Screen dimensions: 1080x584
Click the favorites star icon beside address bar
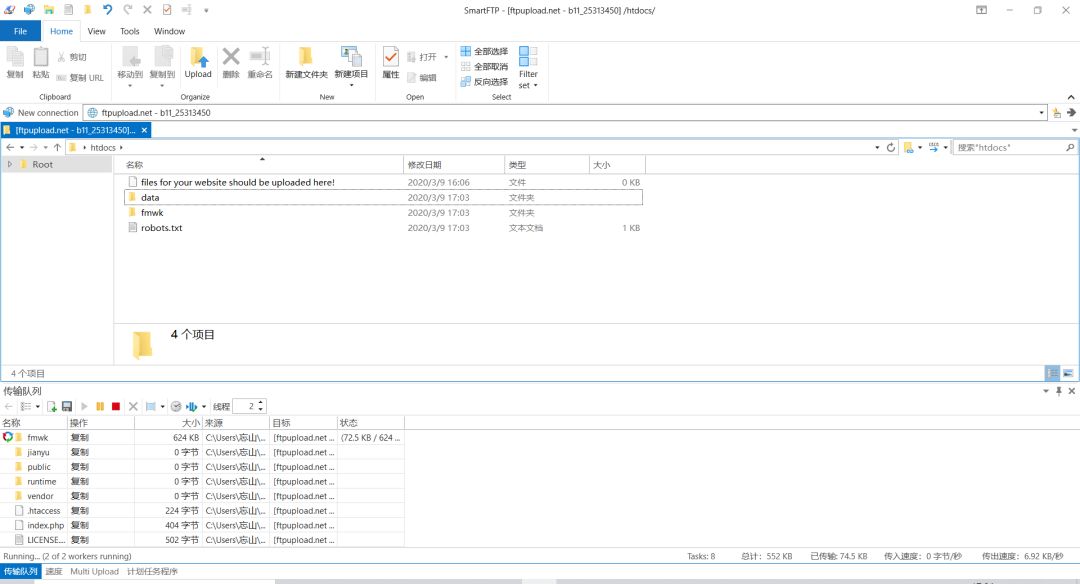[1057, 113]
